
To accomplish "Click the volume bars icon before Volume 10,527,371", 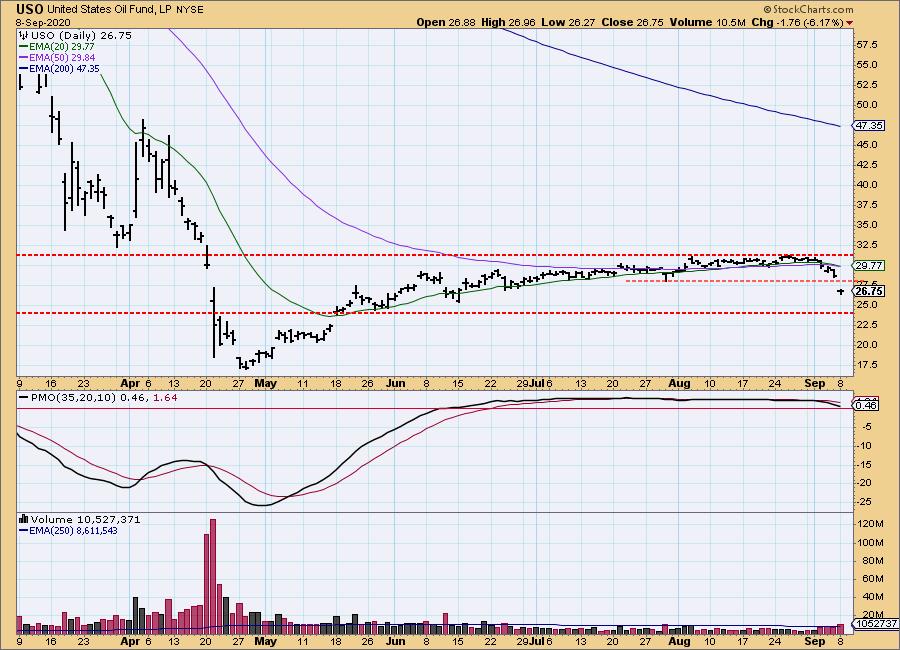I will click(24, 519).
